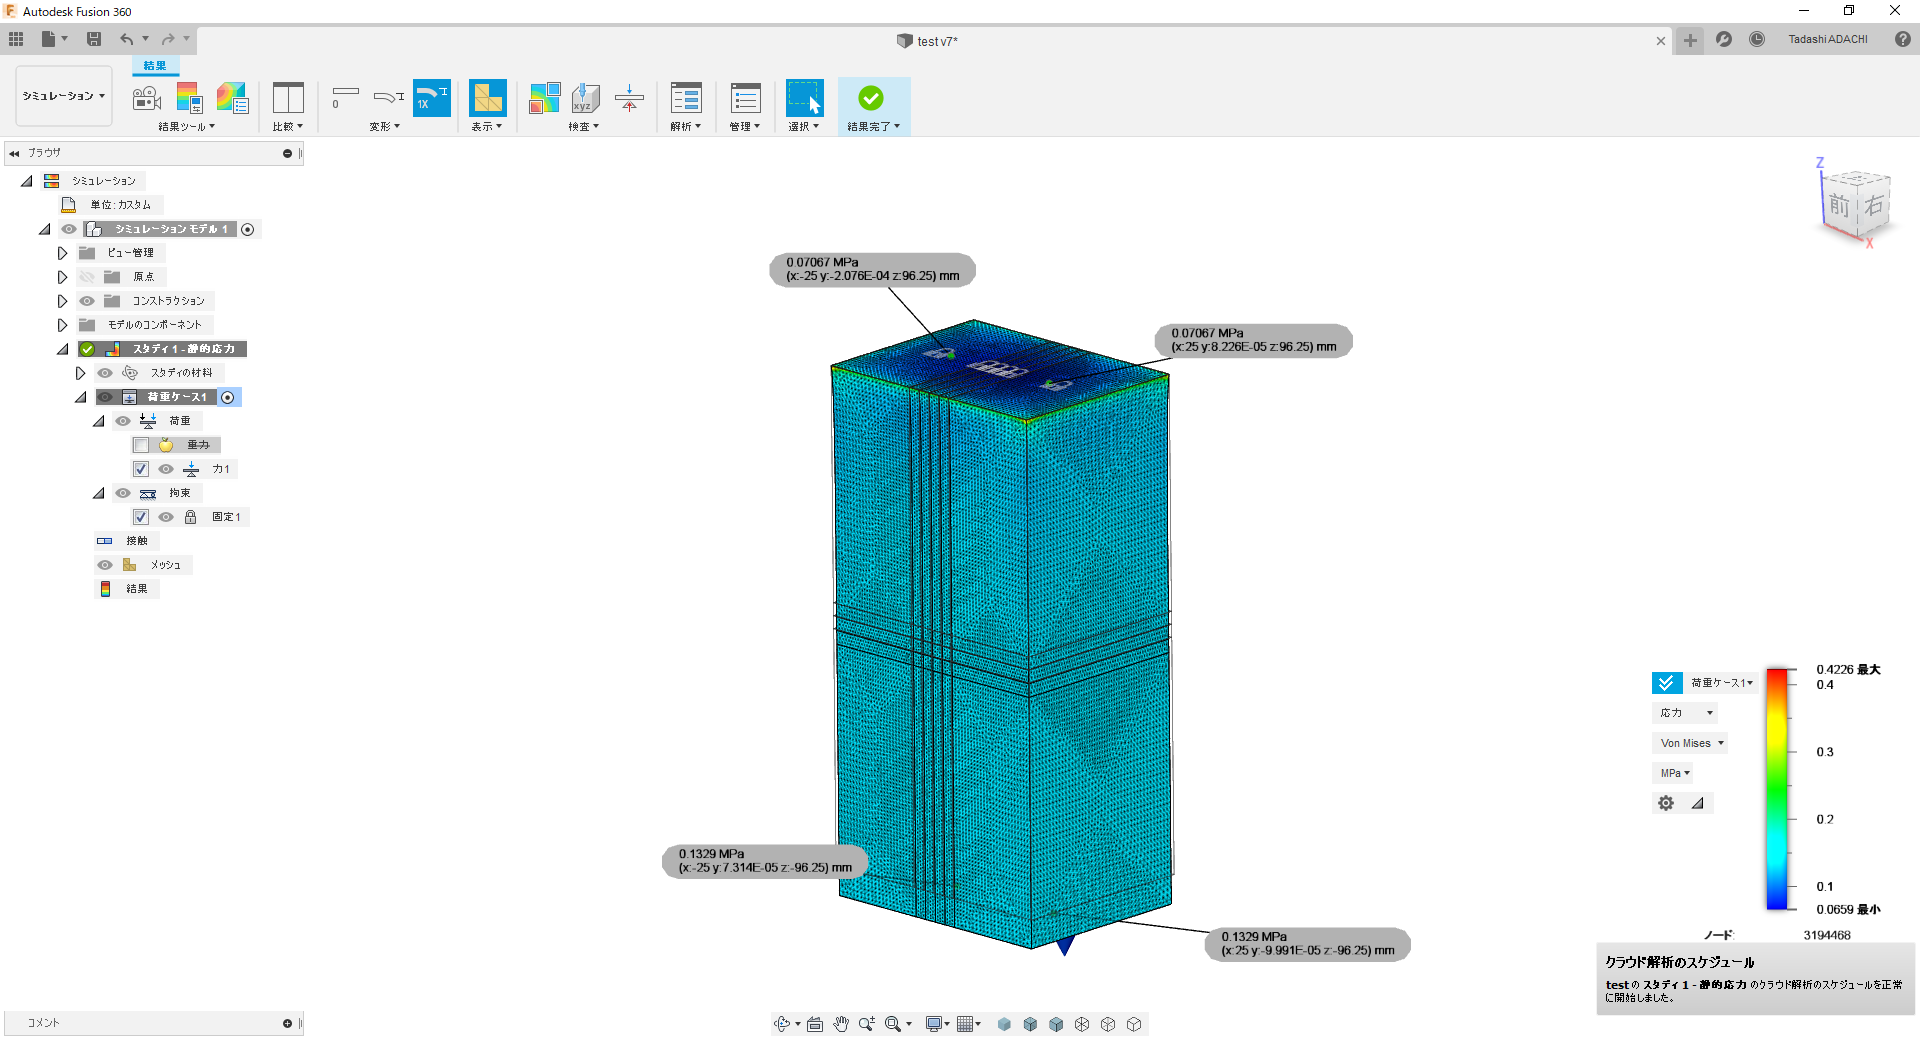This screenshot has width=1920, height=1040.
Task: Open the Von Mises stress type dropdown
Action: (1691, 743)
